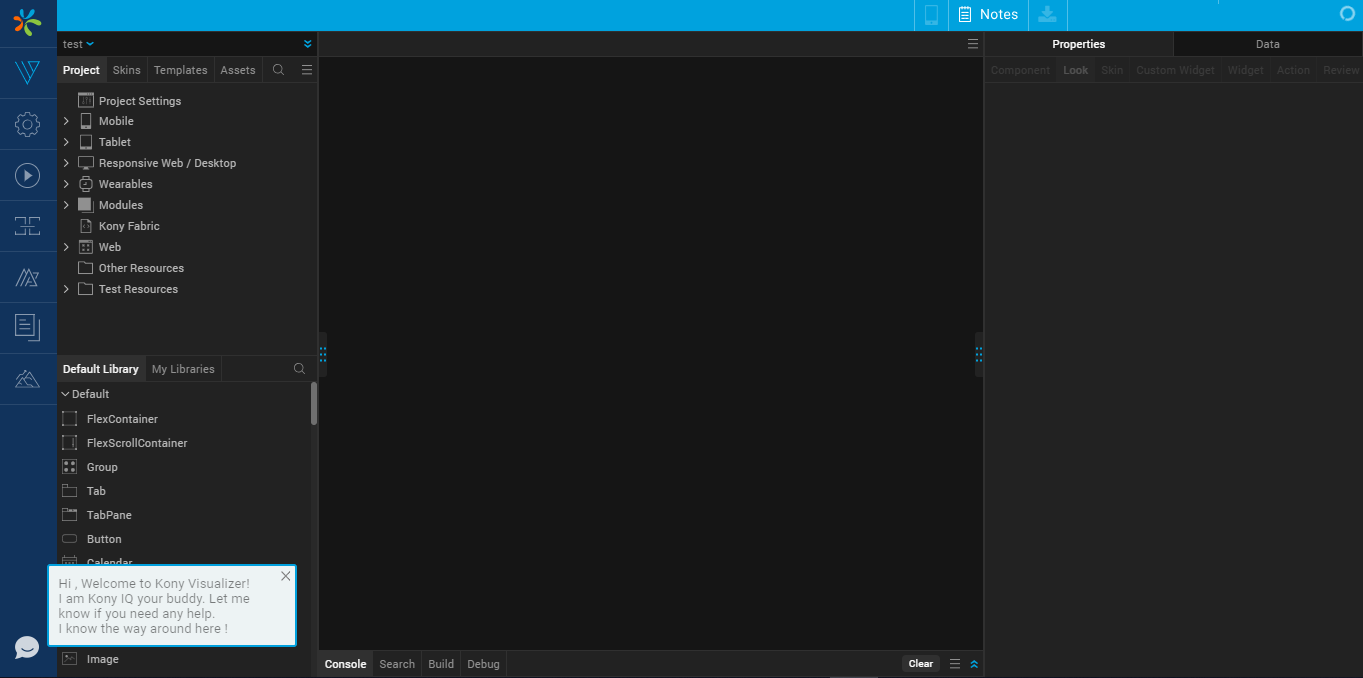Open the console panel hamburger menu
Viewport: 1363px width, 678px height.
click(x=955, y=664)
